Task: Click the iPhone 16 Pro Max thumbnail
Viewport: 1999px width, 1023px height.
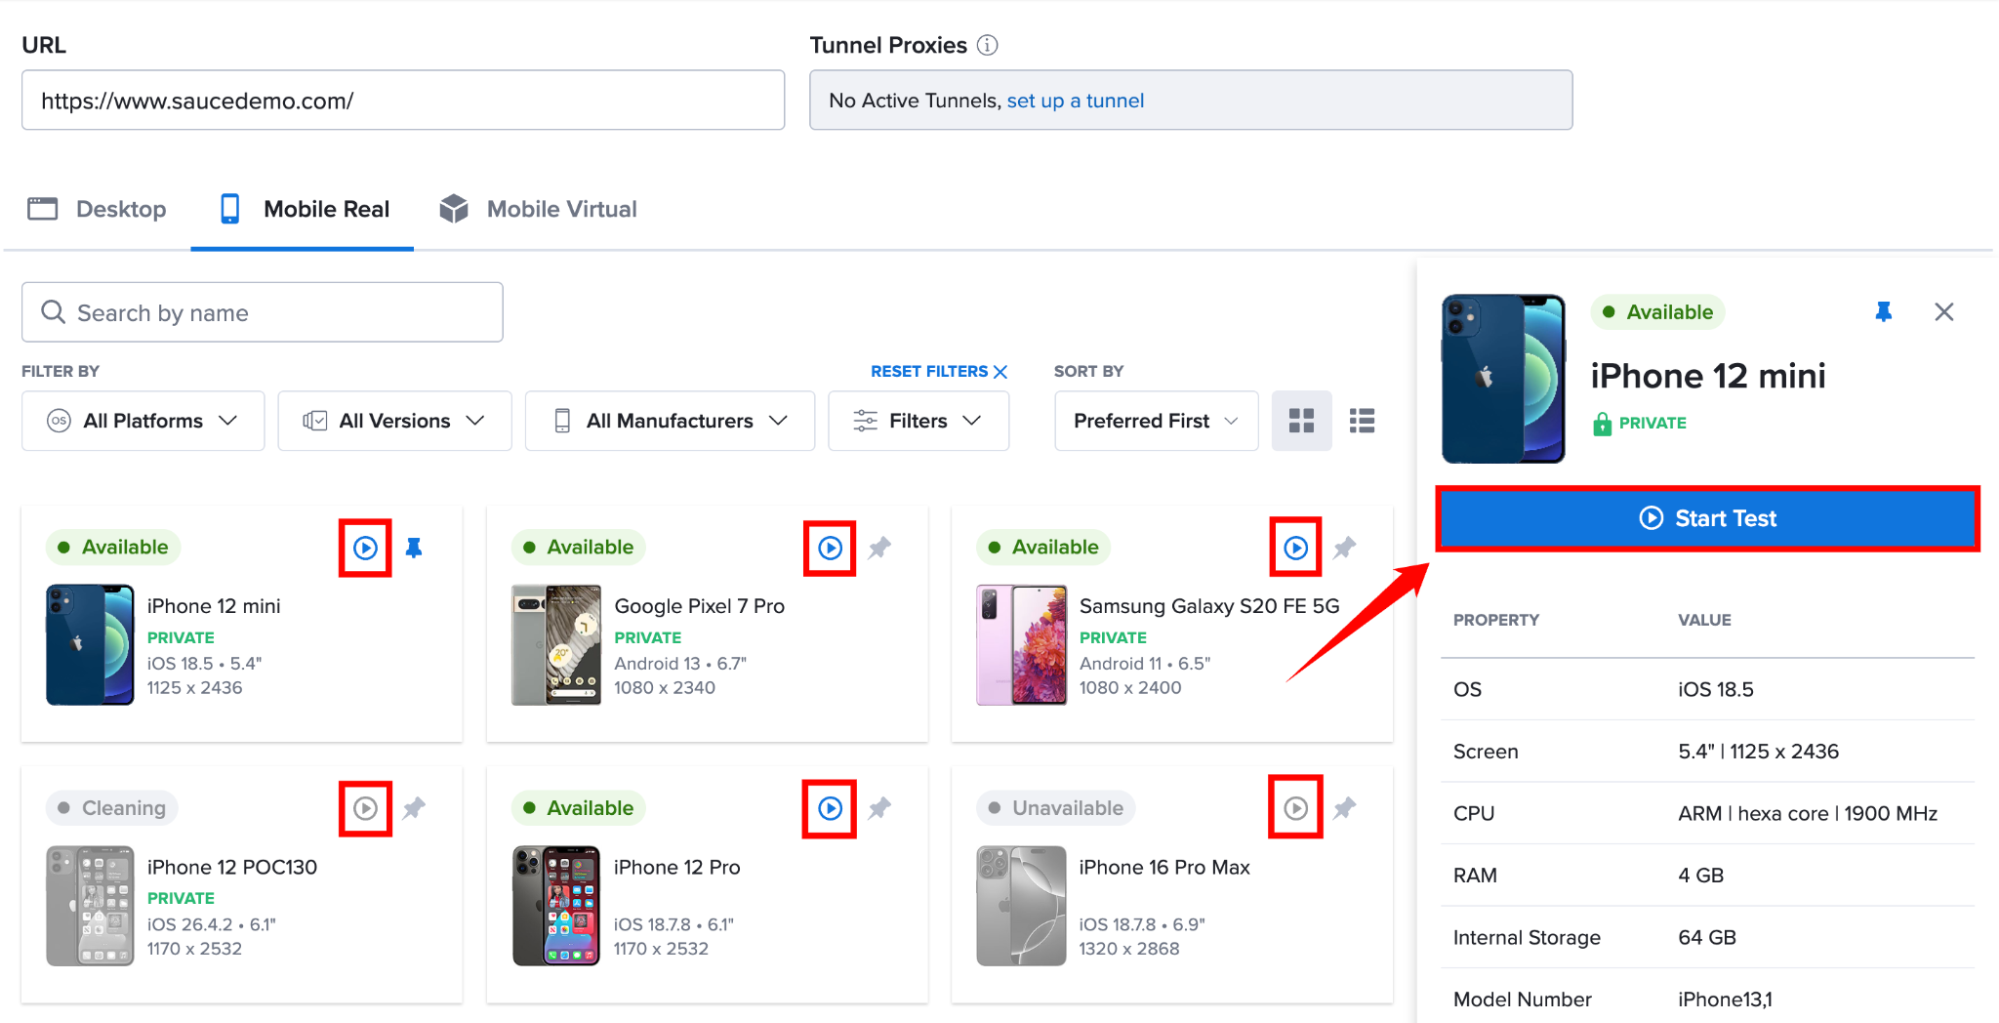Action: [x=1021, y=906]
